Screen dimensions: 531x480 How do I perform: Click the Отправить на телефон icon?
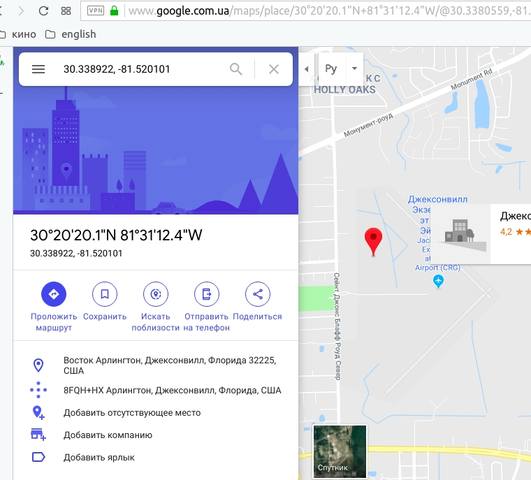point(207,294)
